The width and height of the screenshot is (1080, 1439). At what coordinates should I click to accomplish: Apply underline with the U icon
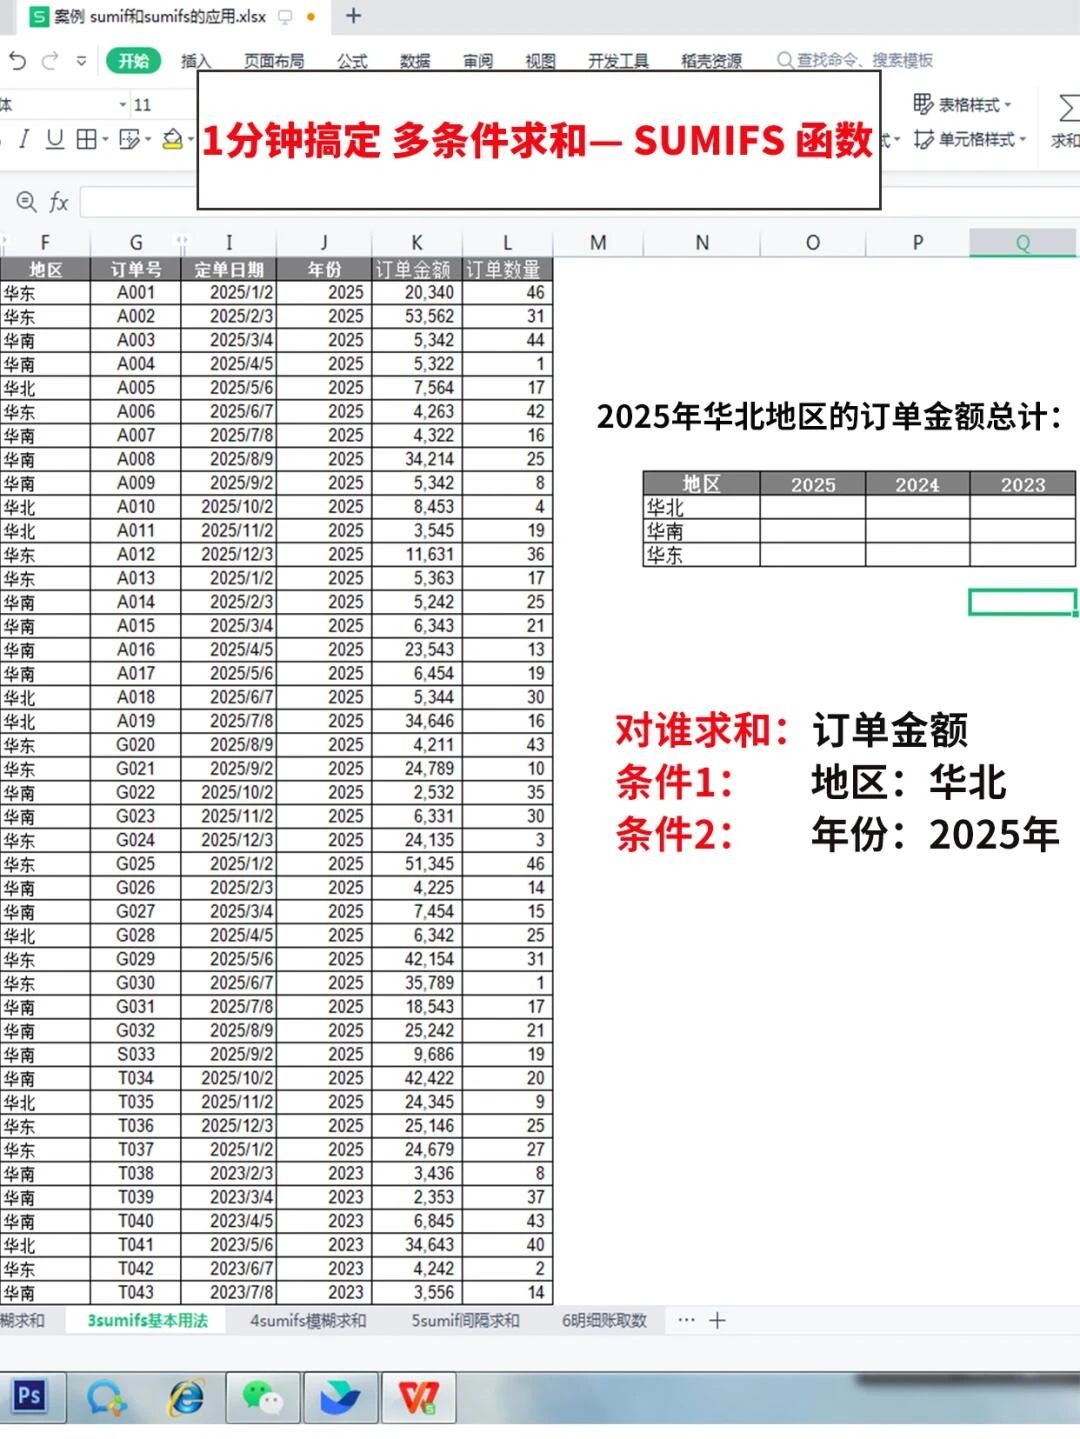[x=55, y=139]
